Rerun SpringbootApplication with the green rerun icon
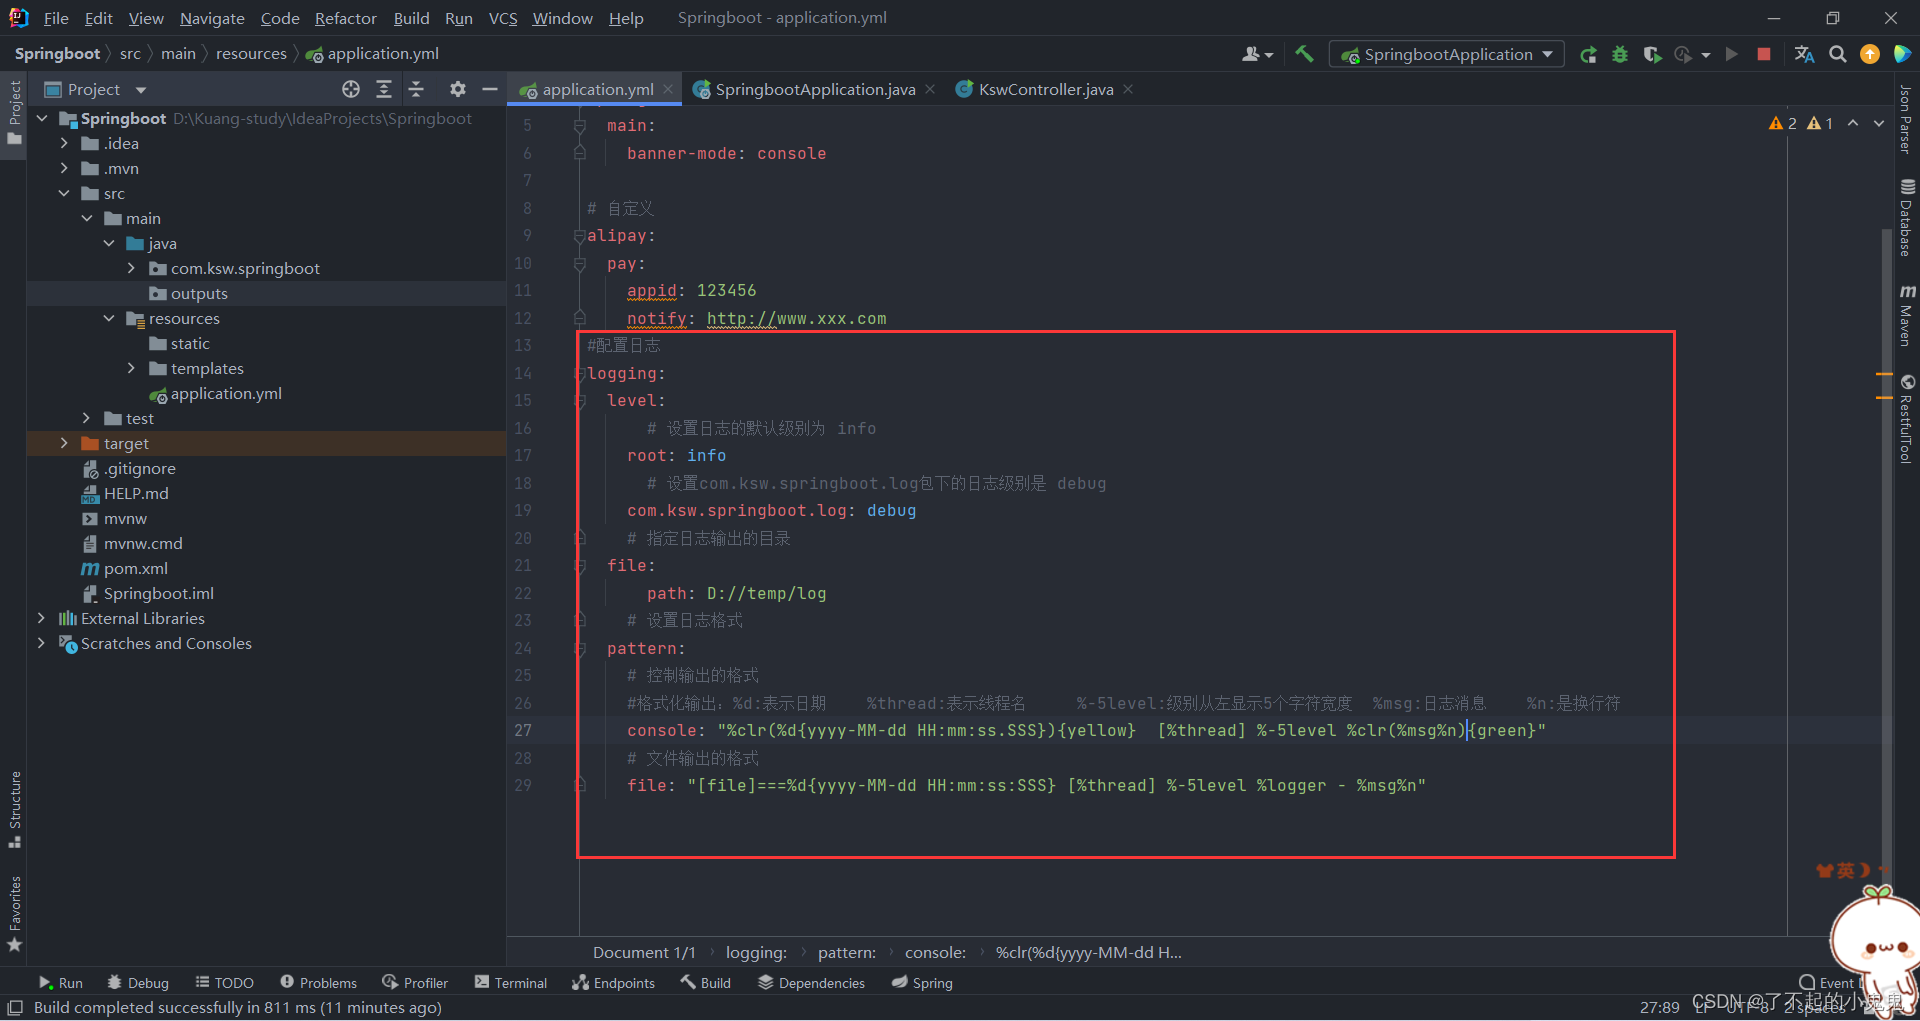 point(1588,54)
